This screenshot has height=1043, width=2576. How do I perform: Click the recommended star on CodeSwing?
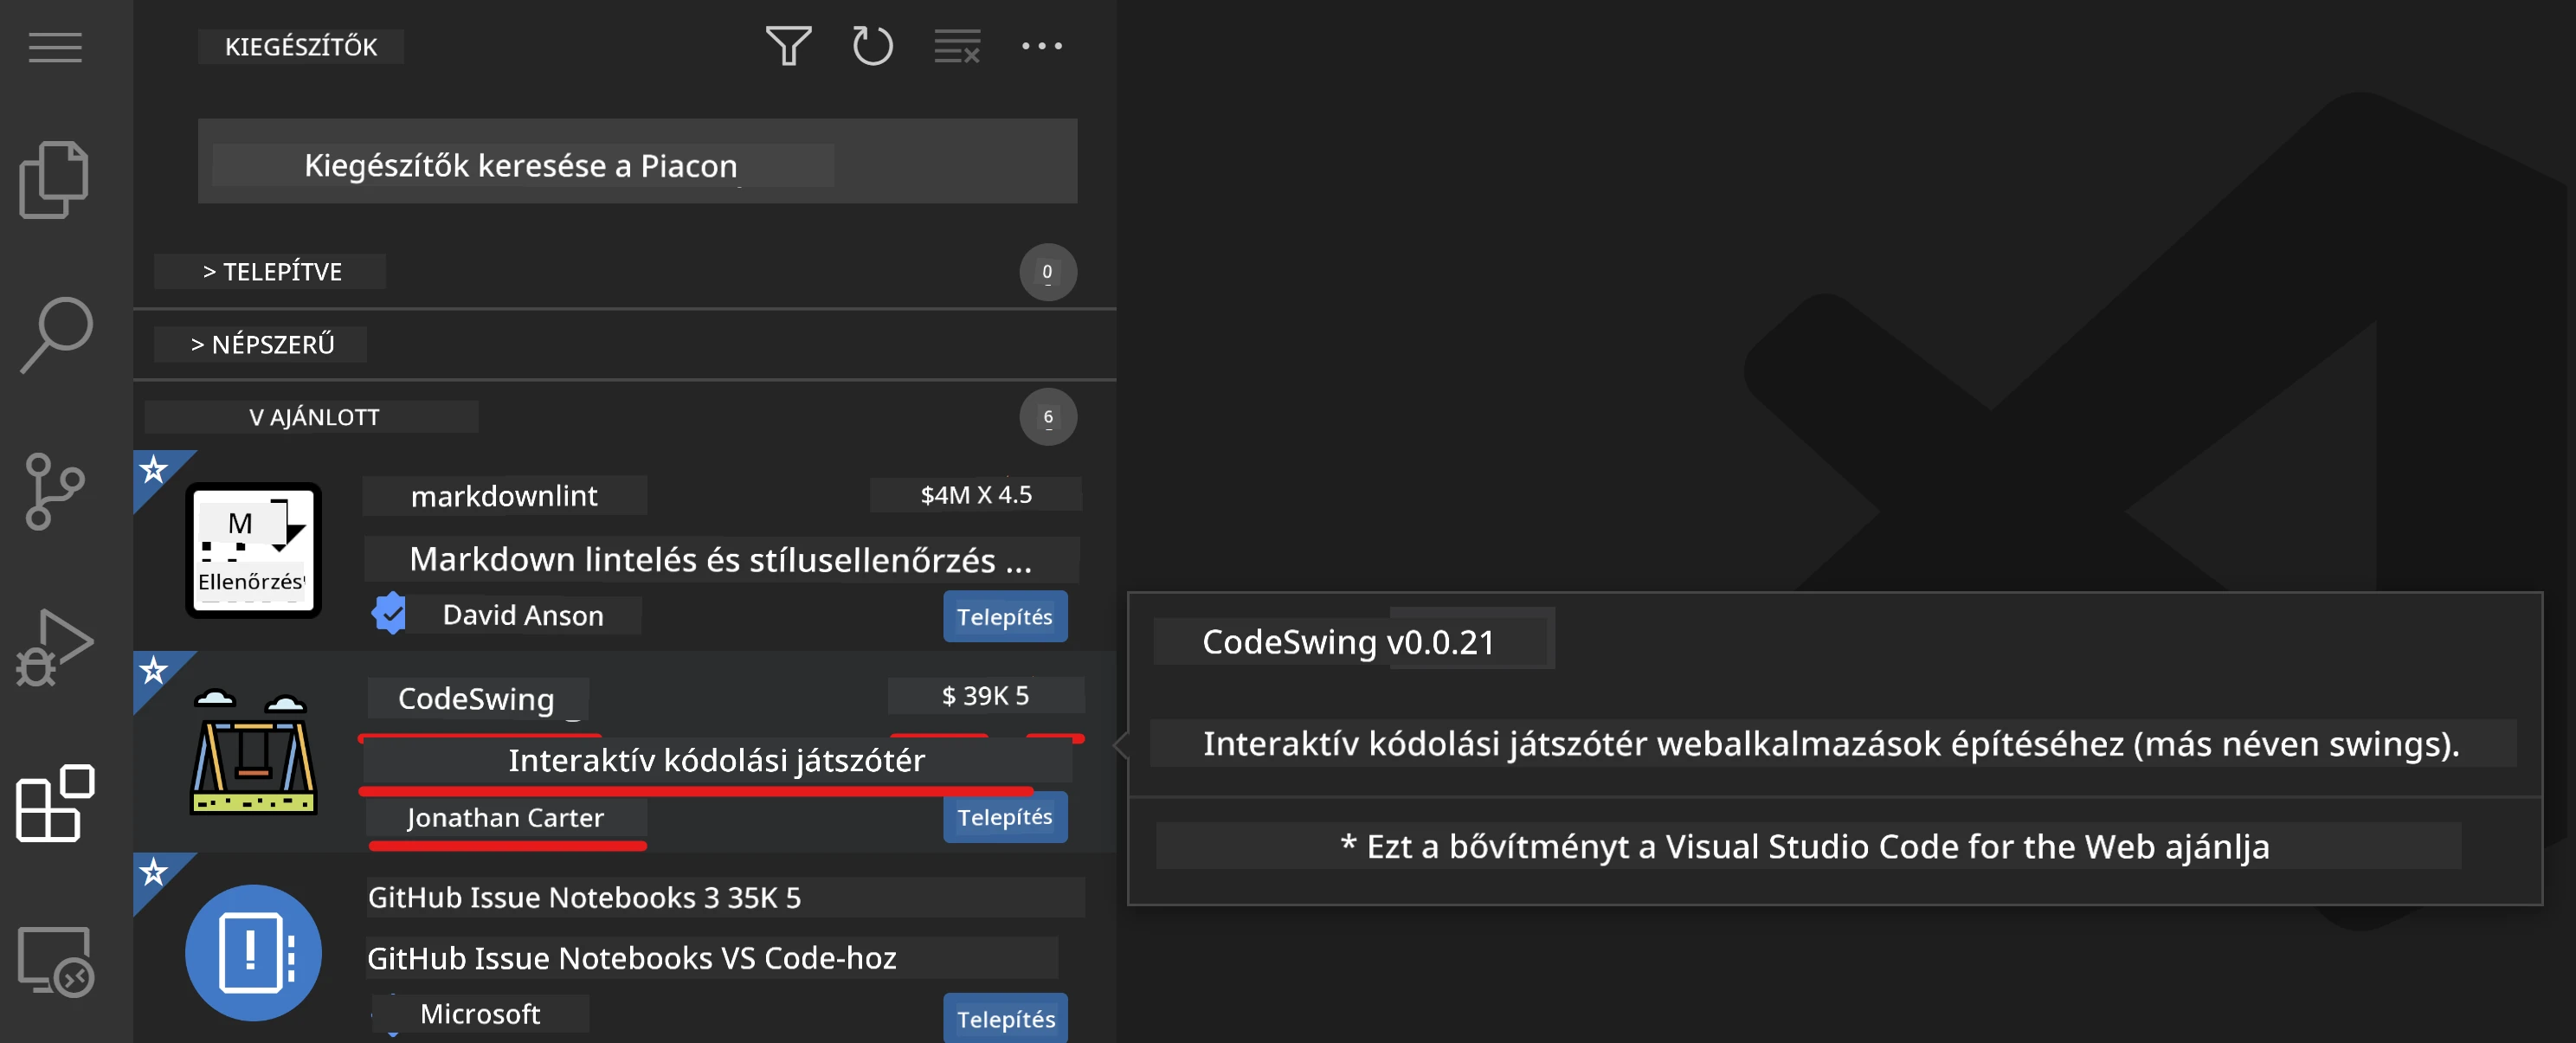pyautogui.click(x=153, y=669)
